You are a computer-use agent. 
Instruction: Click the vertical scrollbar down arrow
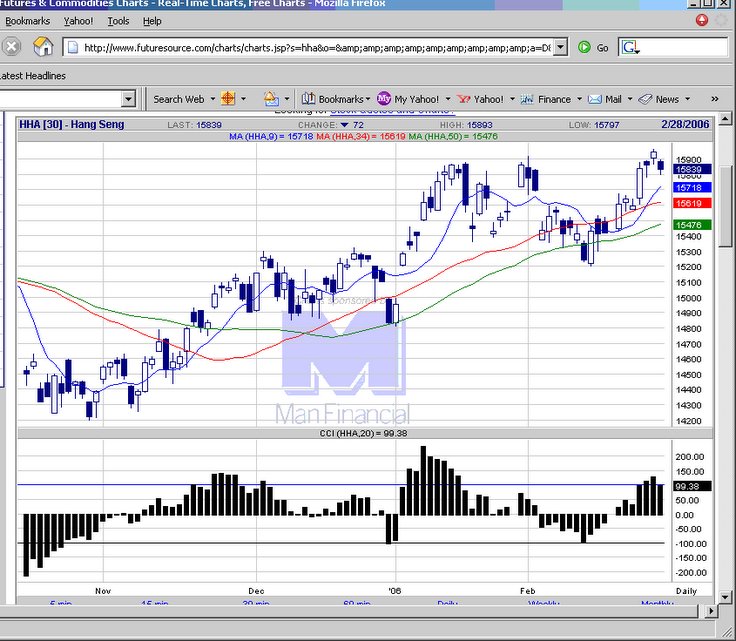(725, 597)
